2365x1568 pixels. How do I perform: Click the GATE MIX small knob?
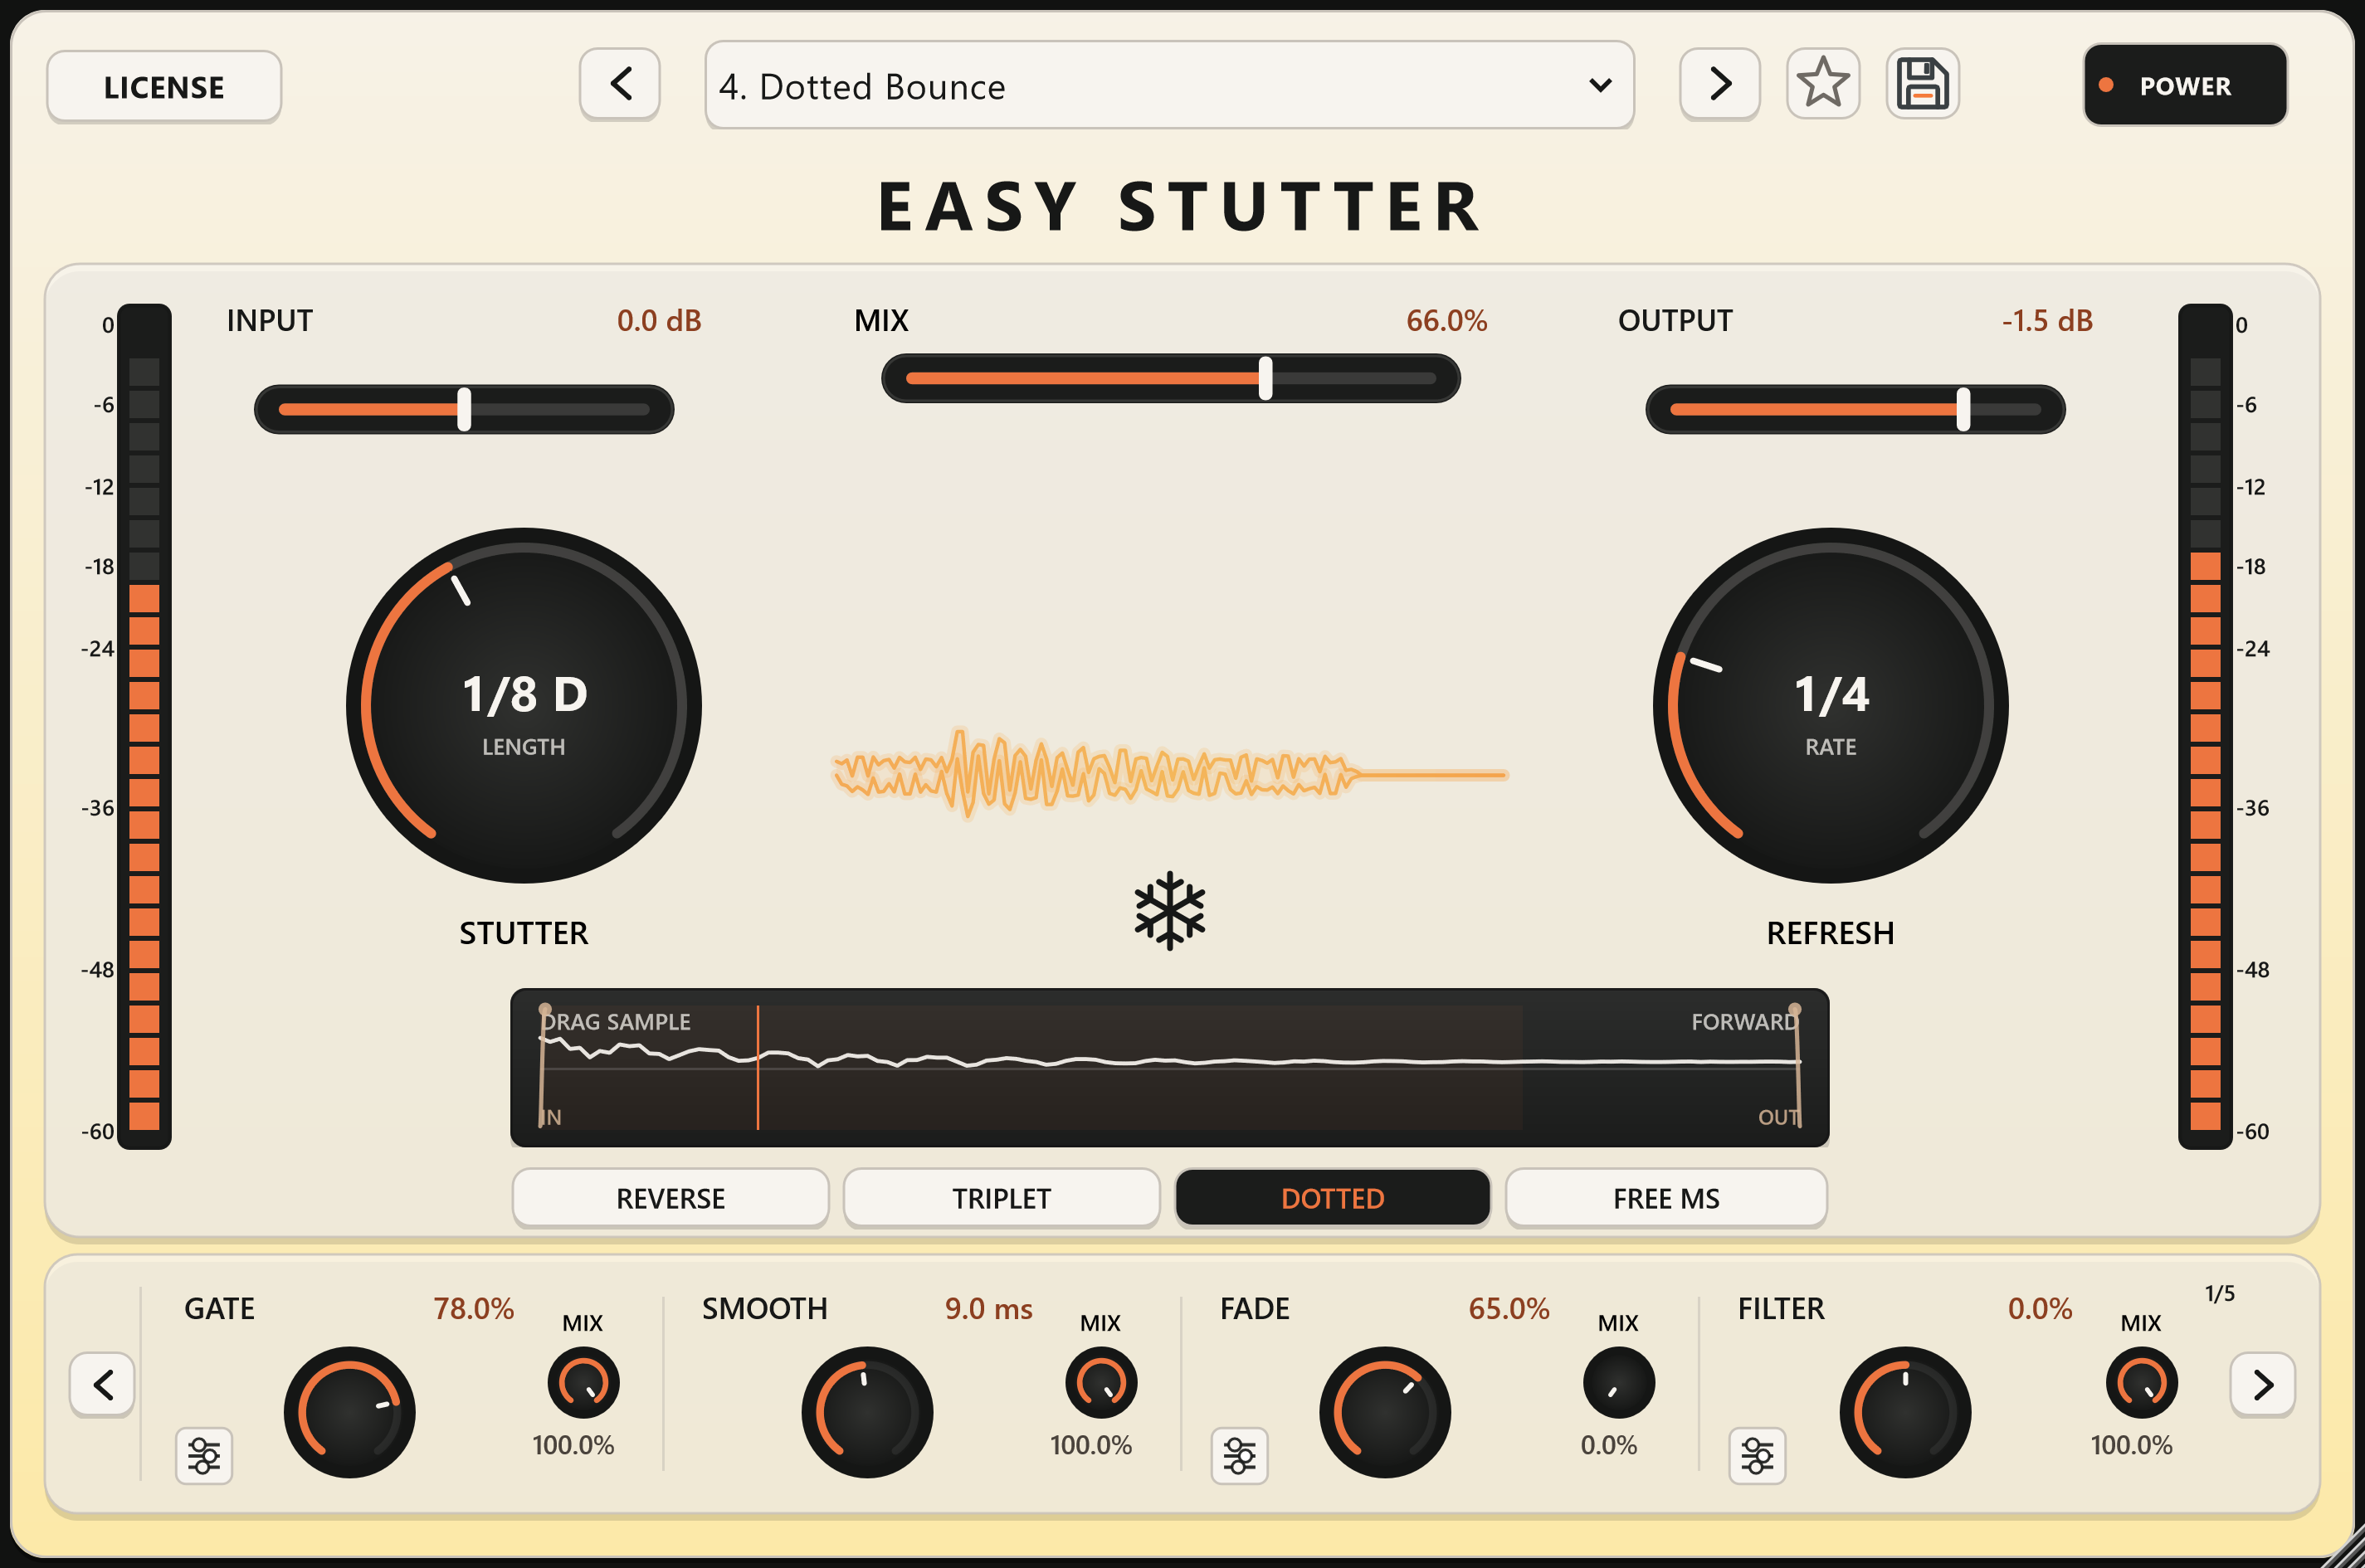tap(583, 1383)
